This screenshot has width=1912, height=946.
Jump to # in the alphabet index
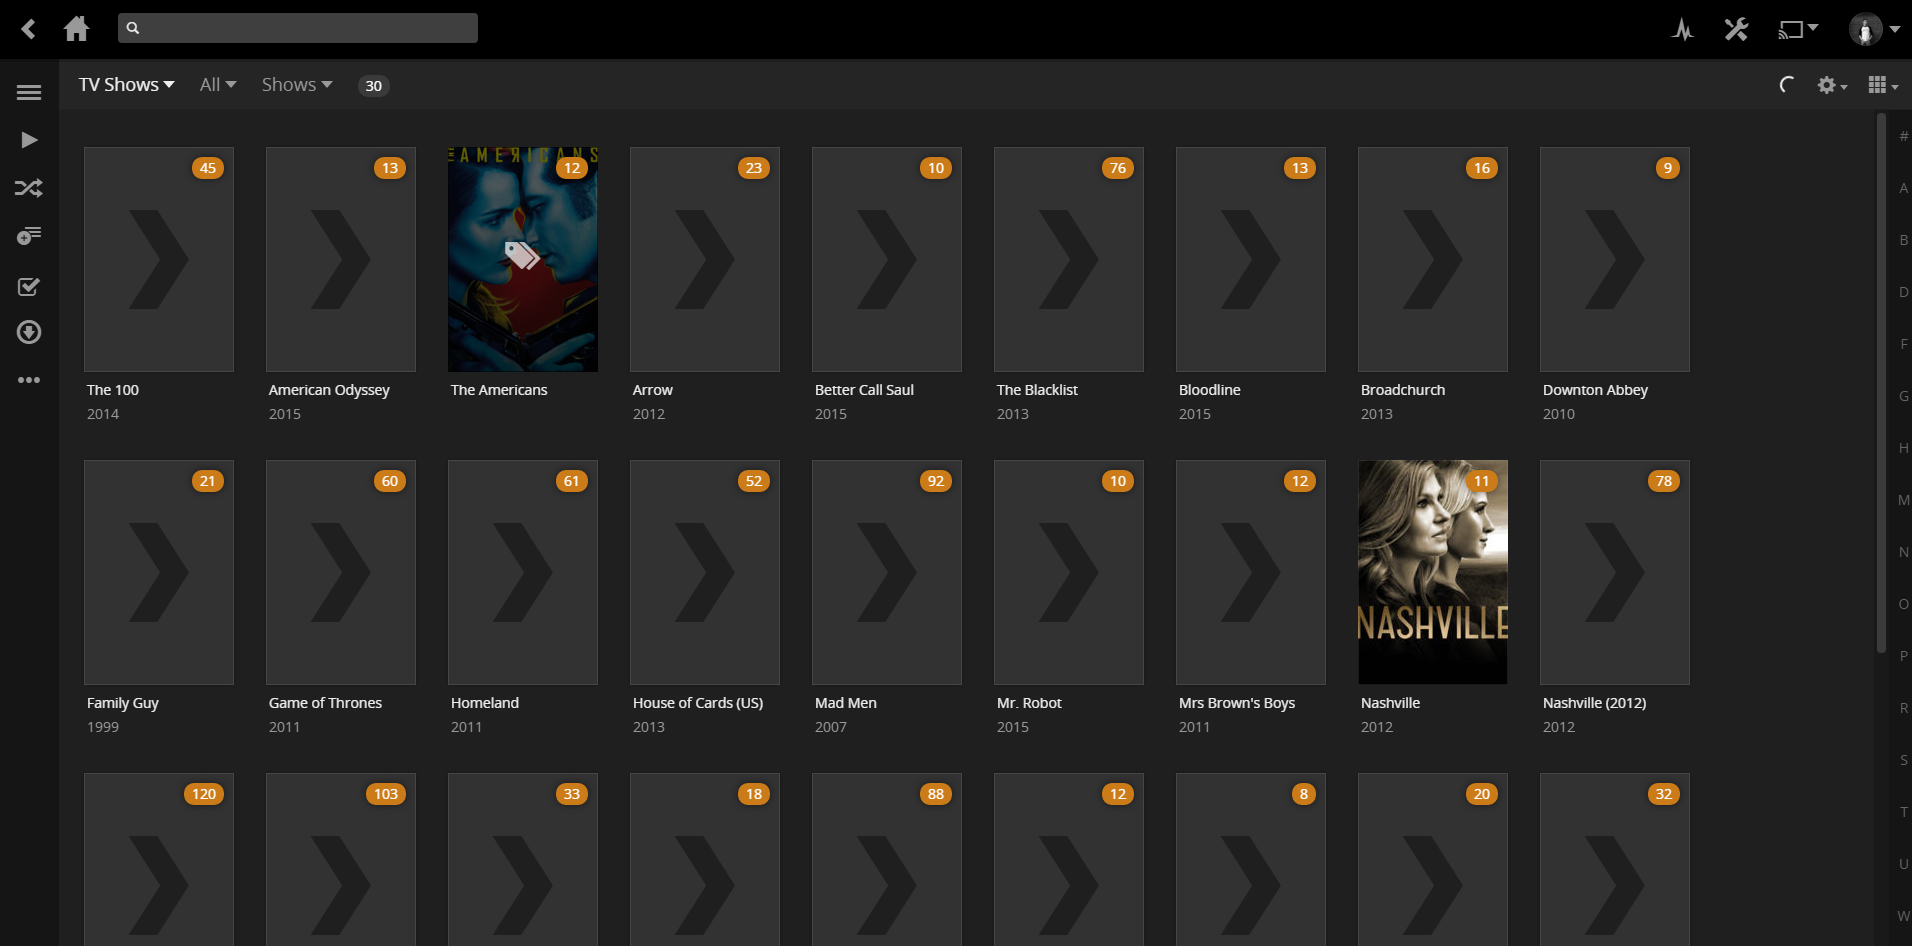[1903, 136]
